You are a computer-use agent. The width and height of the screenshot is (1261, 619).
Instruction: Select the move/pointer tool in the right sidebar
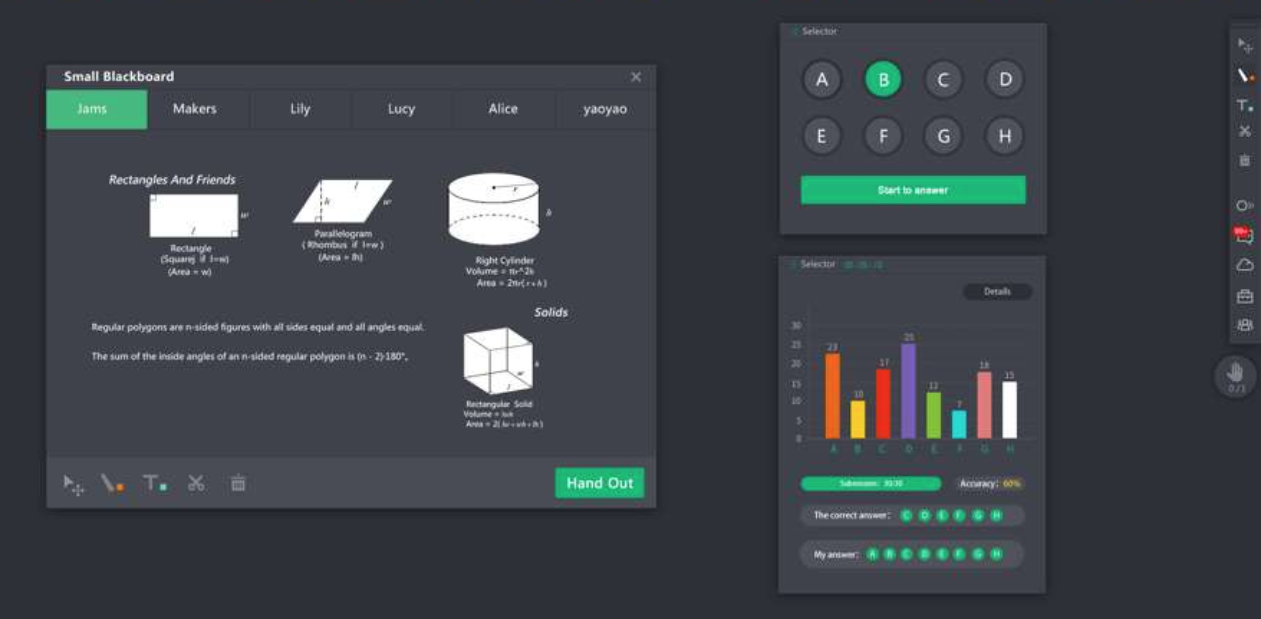click(x=1244, y=47)
